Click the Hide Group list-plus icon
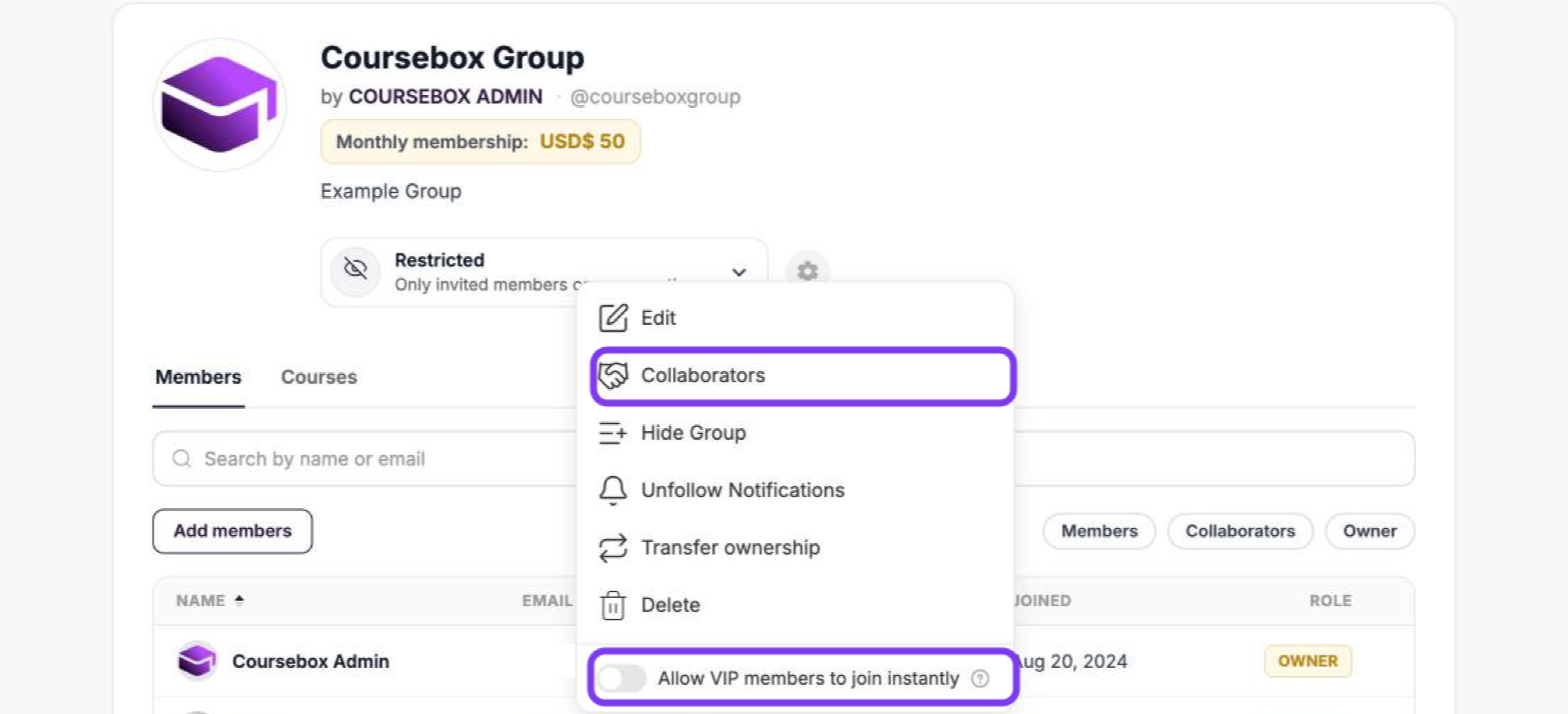Image resolution: width=1568 pixels, height=714 pixels. pyautogui.click(x=612, y=433)
